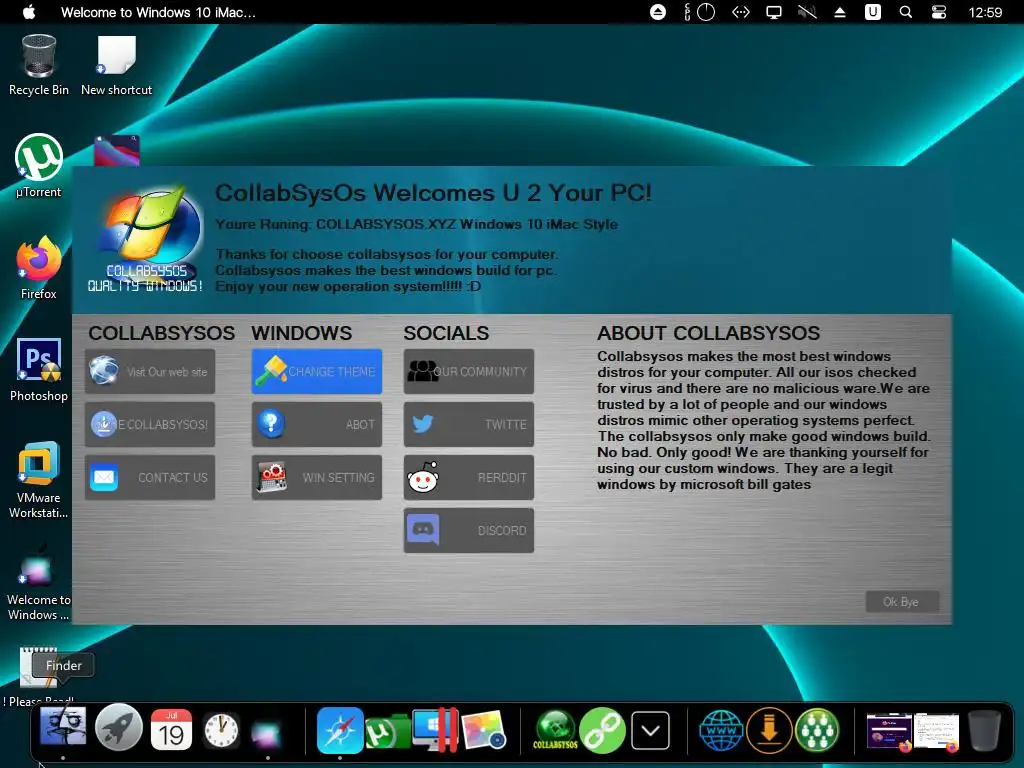Launch µTorrent from the desktop

coord(39,166)
